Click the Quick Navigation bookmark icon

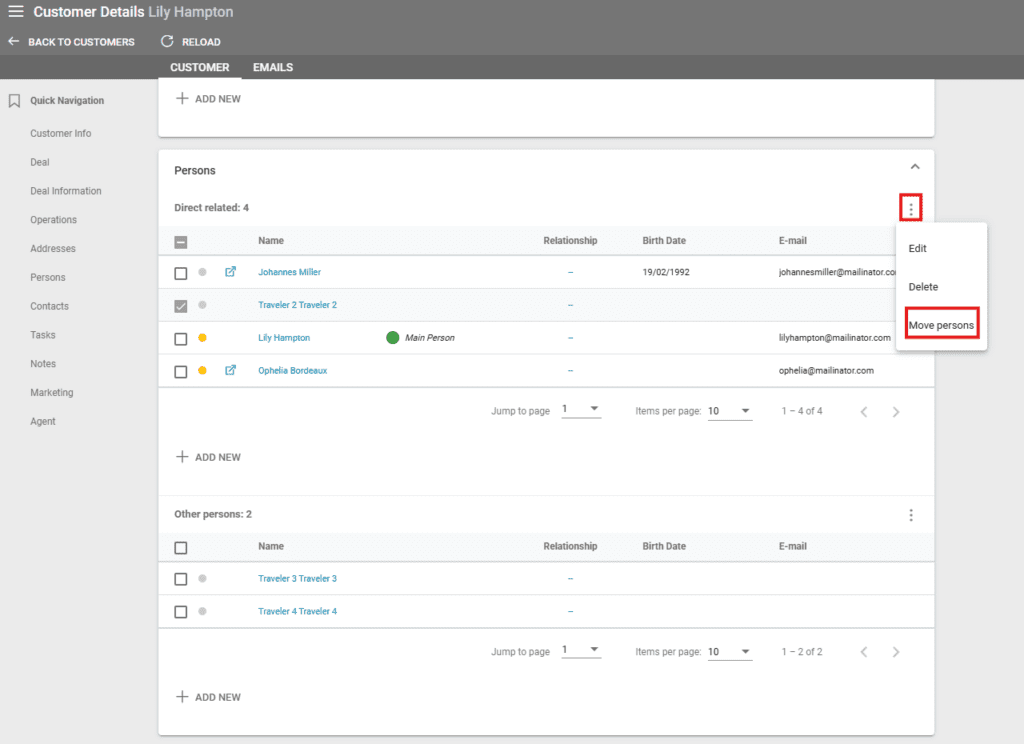(x=14, y=101)
